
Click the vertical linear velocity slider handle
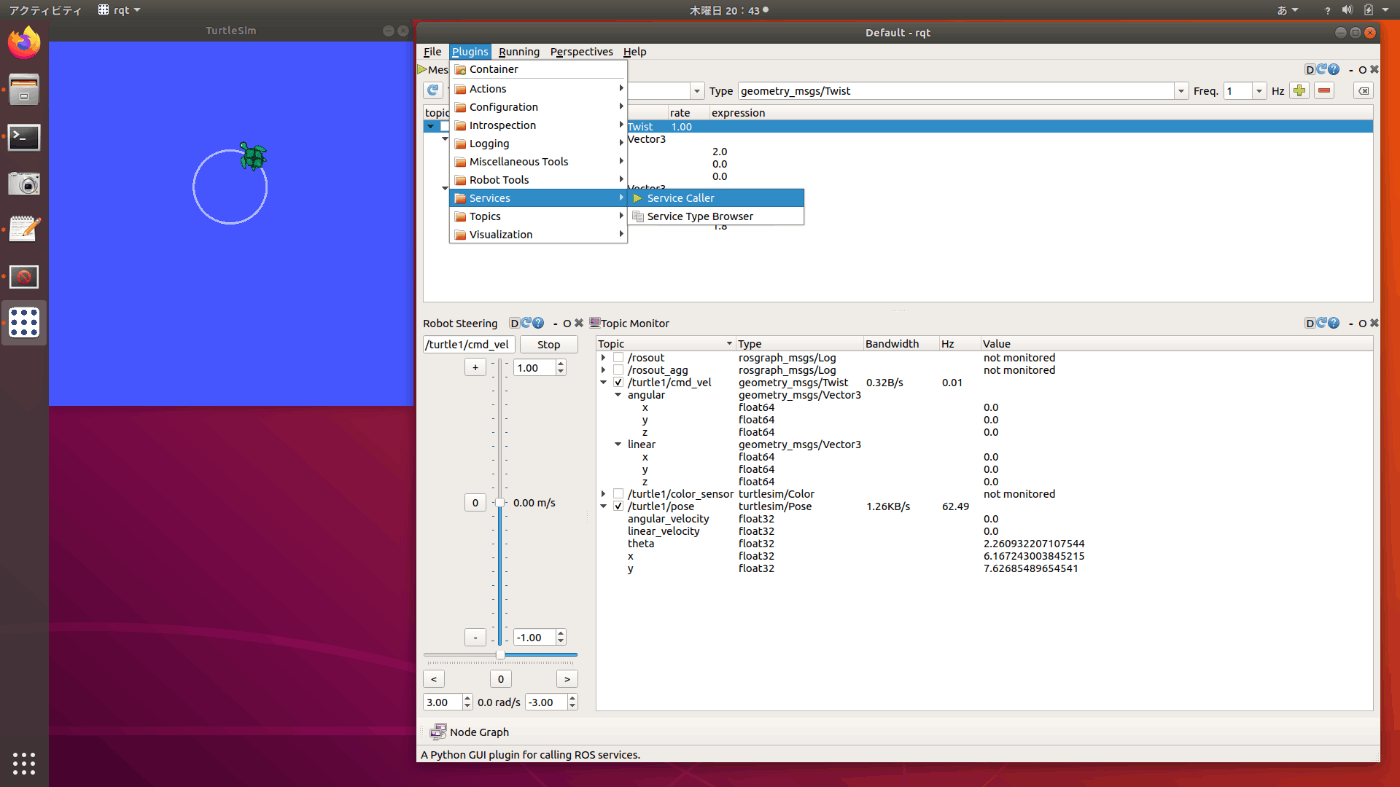[x=500, y=503]
